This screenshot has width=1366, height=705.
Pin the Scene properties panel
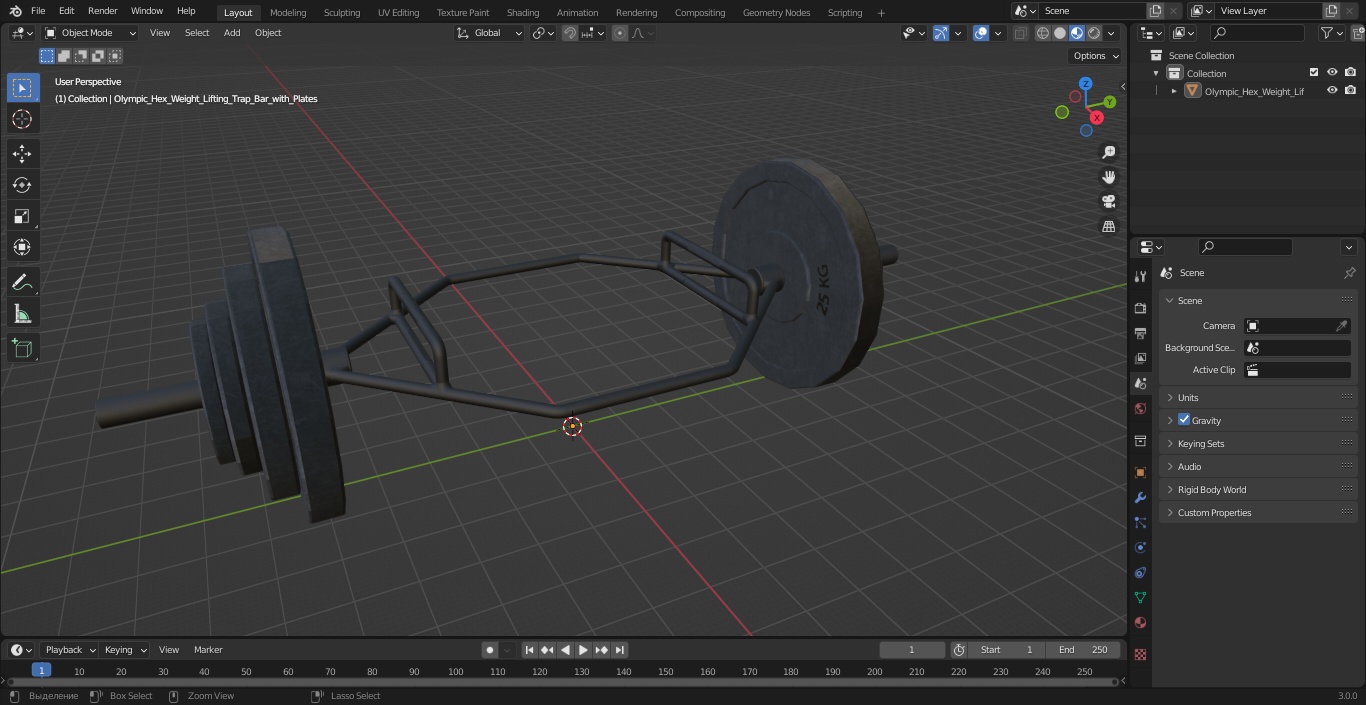coord(1349,273)
